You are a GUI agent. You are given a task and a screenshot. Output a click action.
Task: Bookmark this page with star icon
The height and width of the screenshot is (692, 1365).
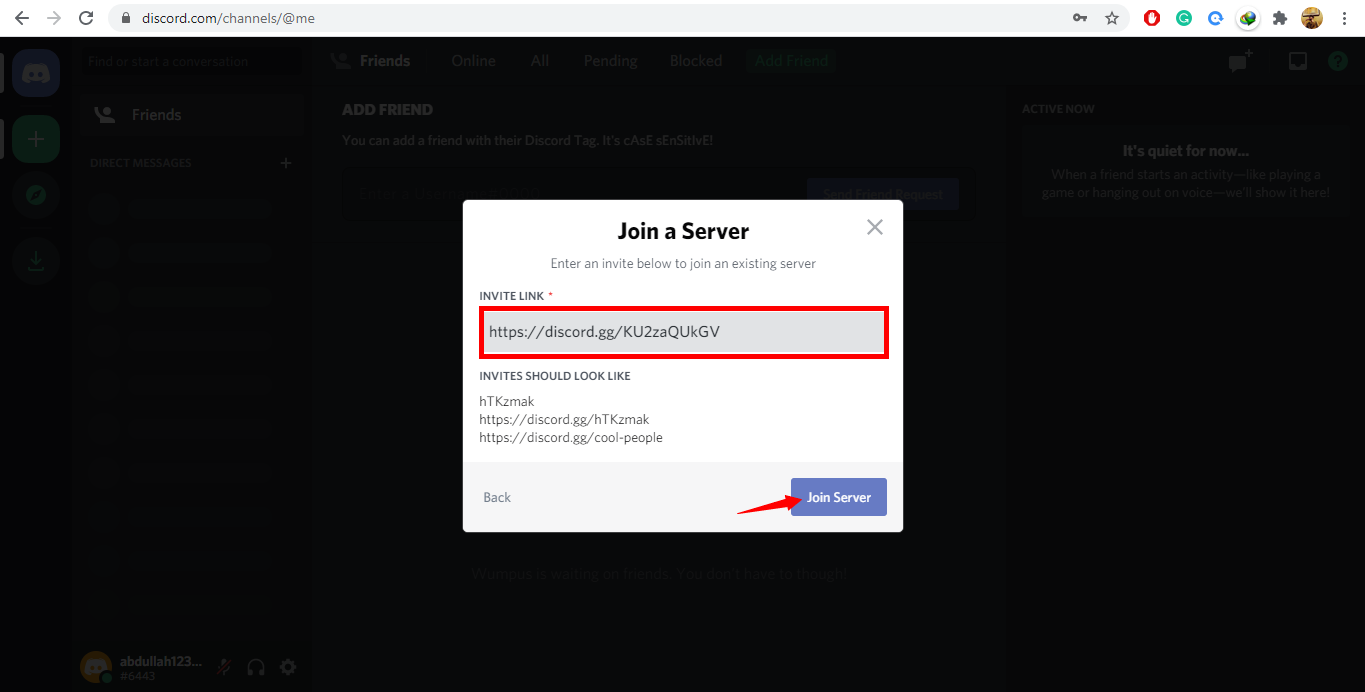tap(1111, 18)
